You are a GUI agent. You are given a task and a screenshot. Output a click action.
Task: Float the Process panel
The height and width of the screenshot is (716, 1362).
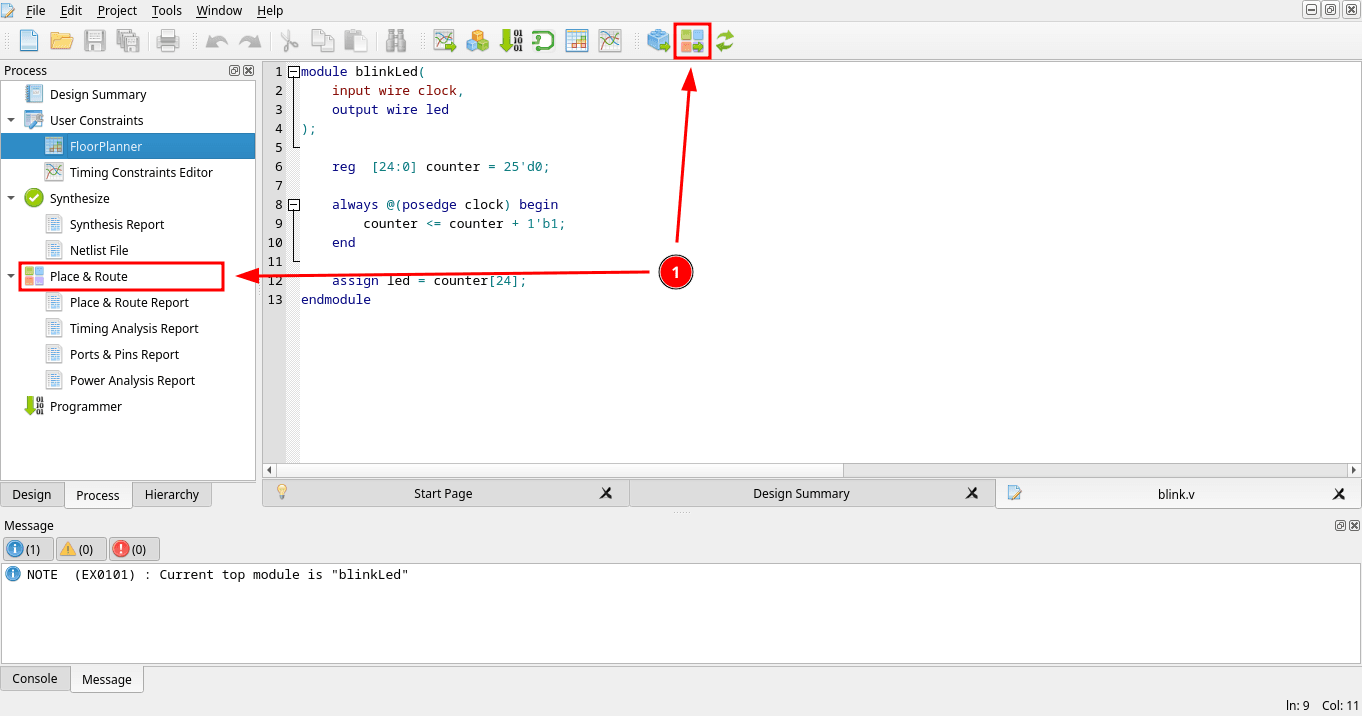click(x=234, y=71)
